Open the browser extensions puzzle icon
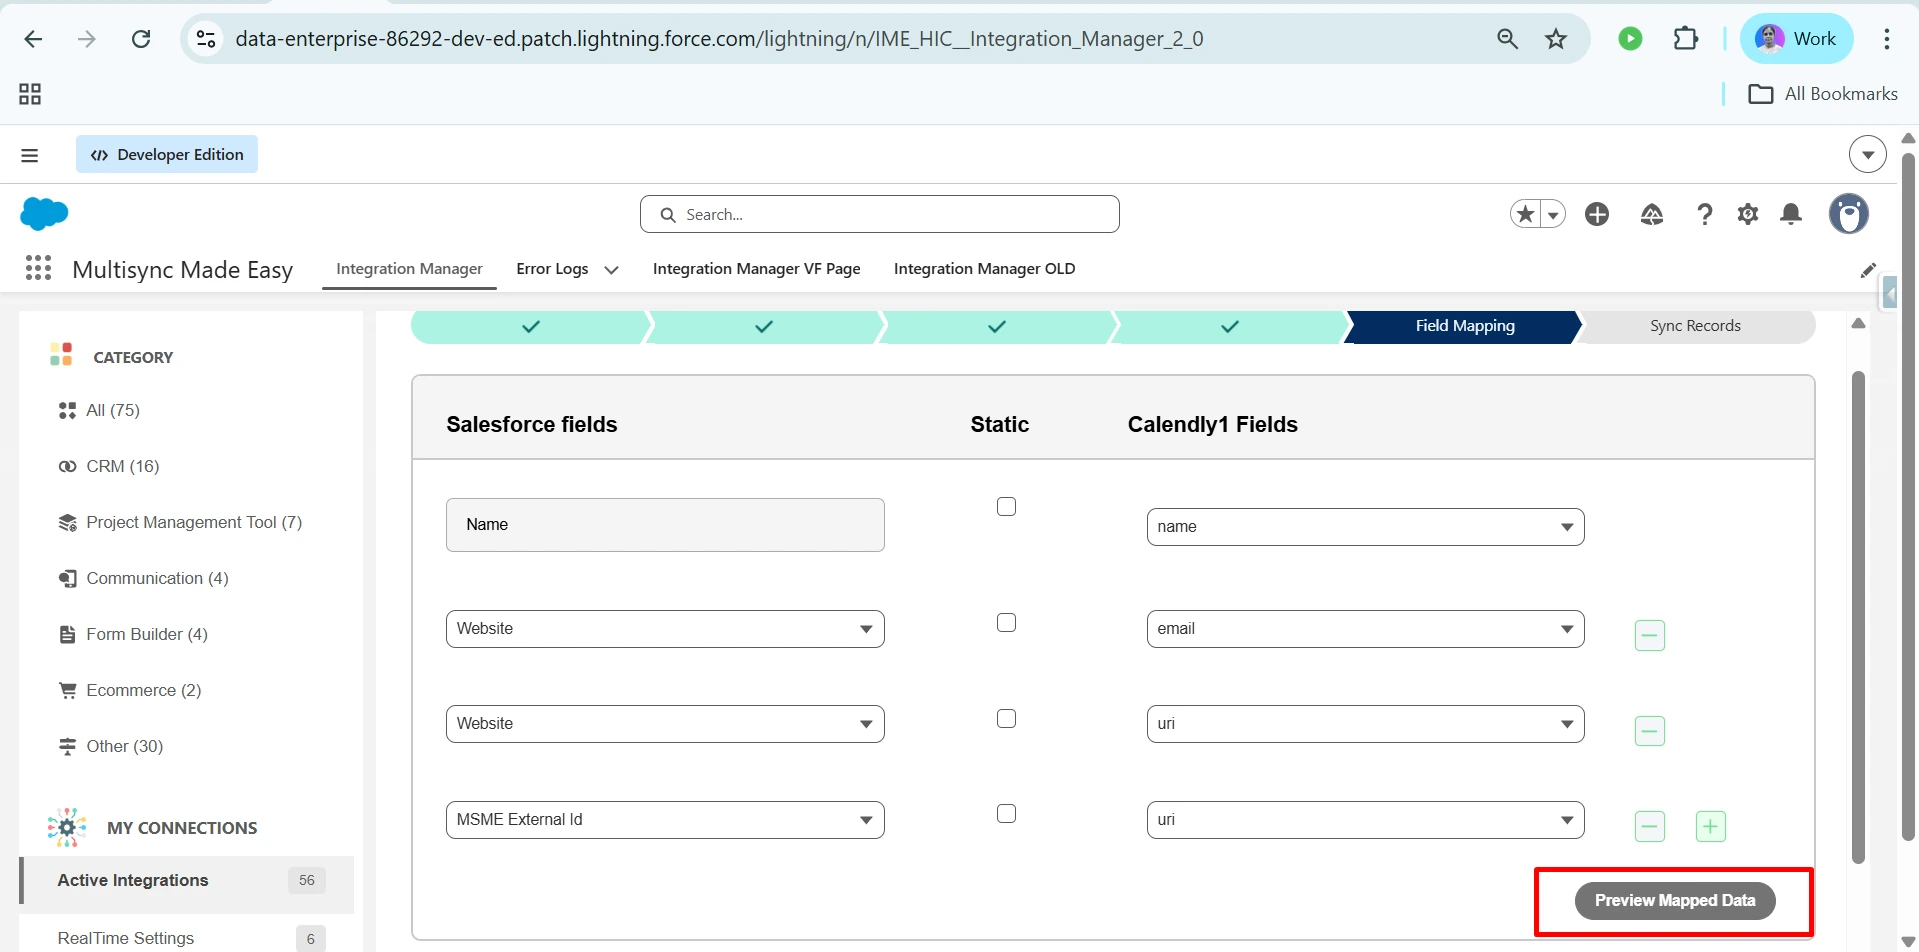The width and height of the screenshot is (1919, 952). pyautogui.click(x=1686, y=39)
